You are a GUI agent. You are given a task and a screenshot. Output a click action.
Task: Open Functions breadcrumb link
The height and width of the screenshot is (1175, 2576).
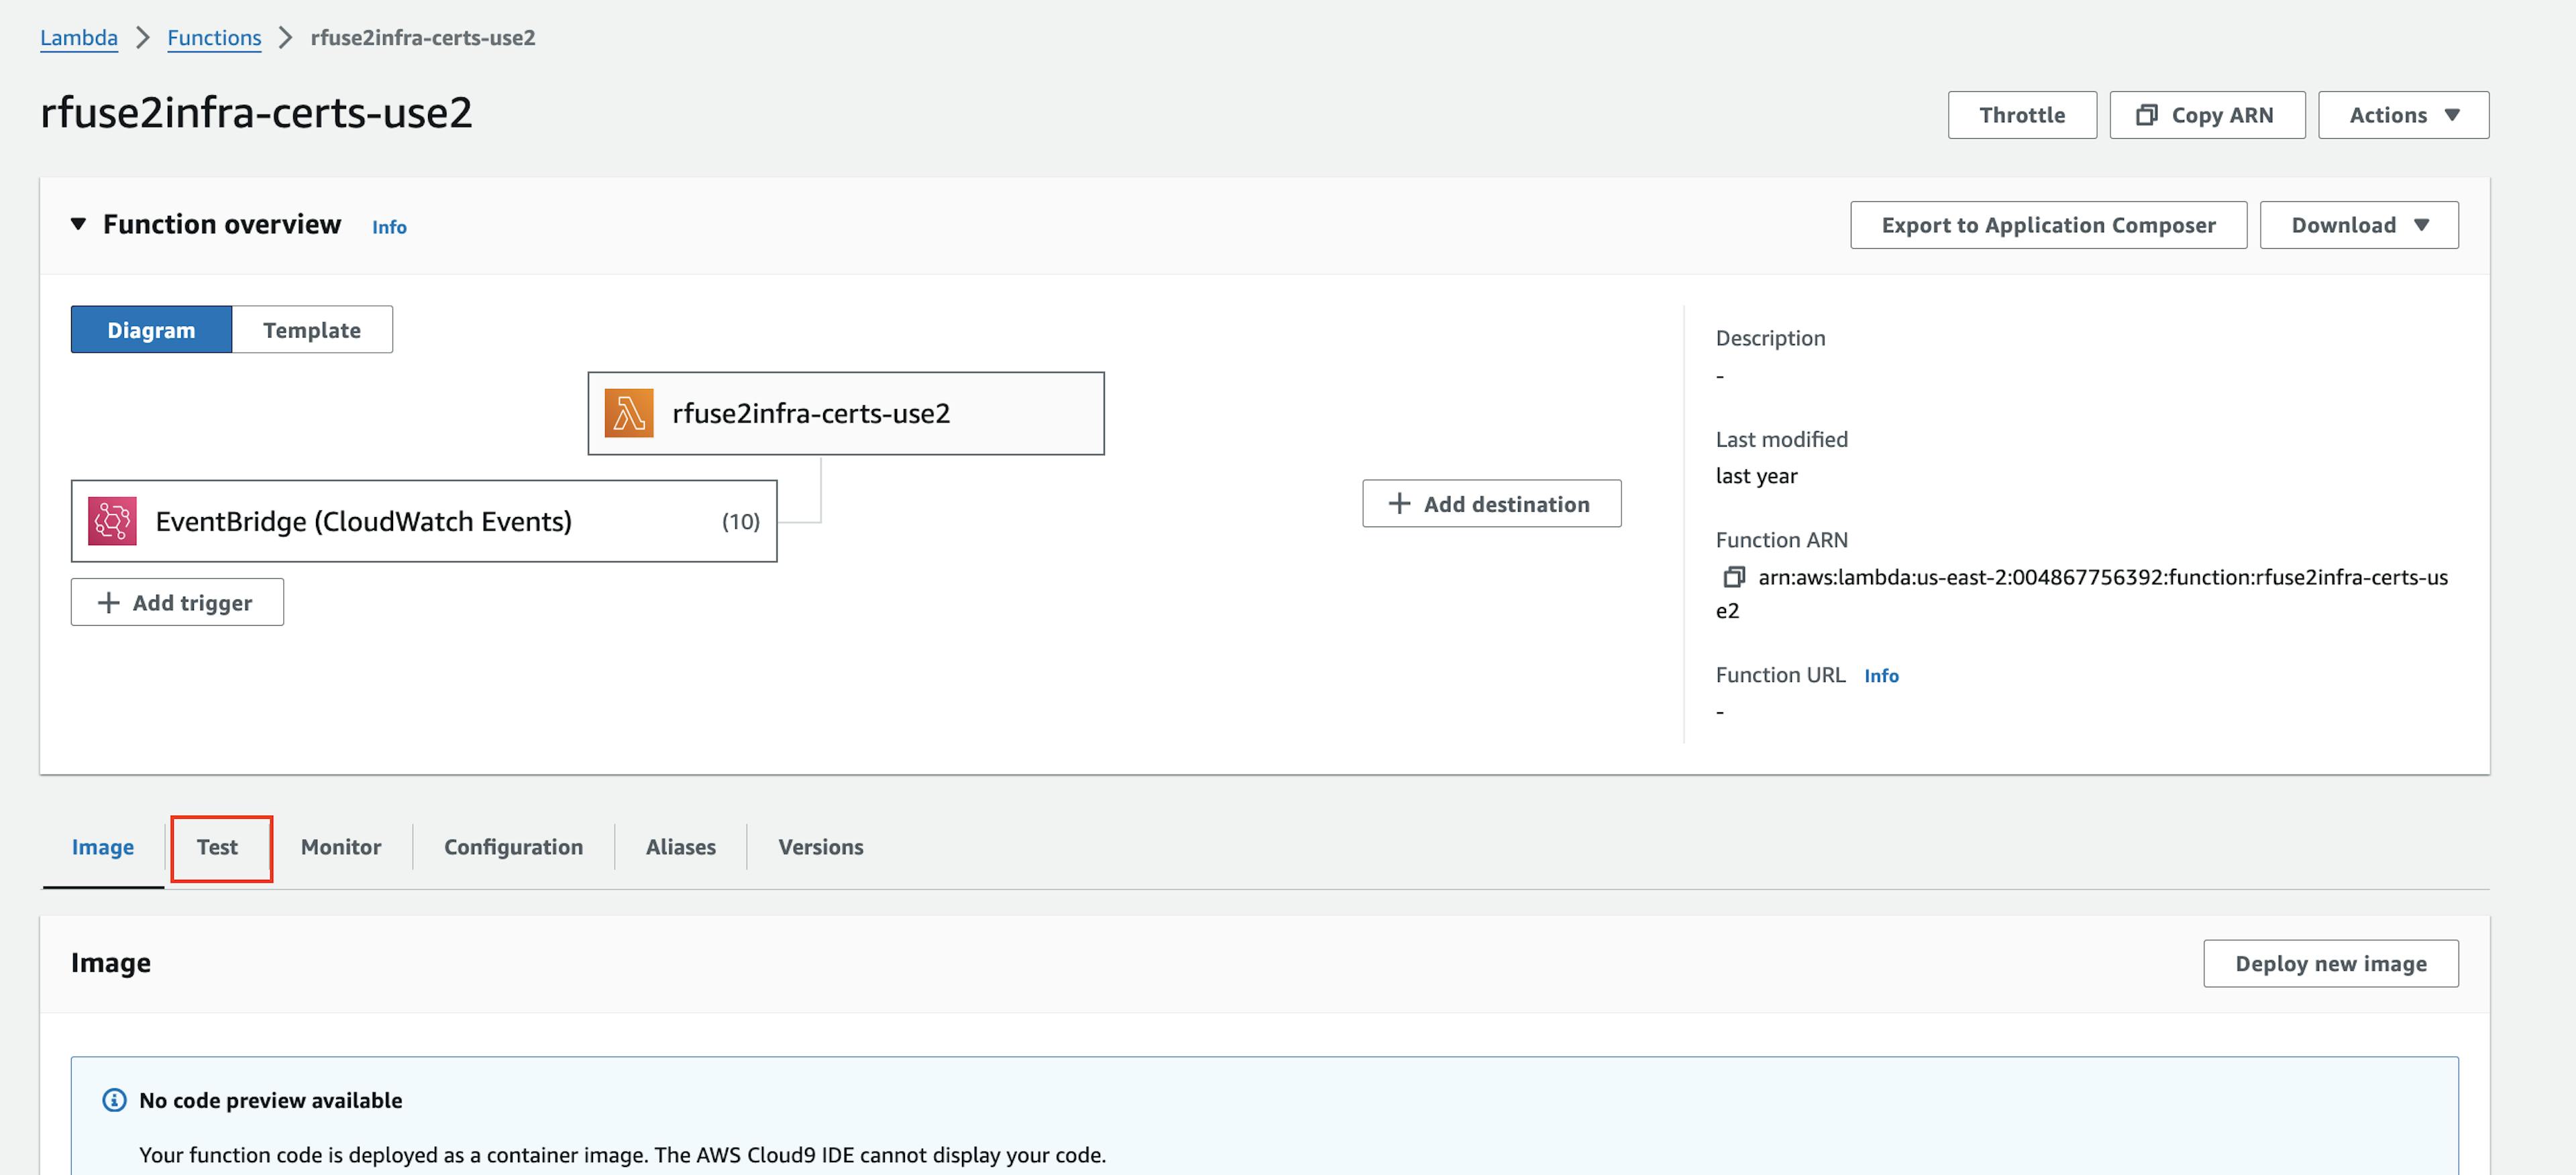tap(214, 38)
